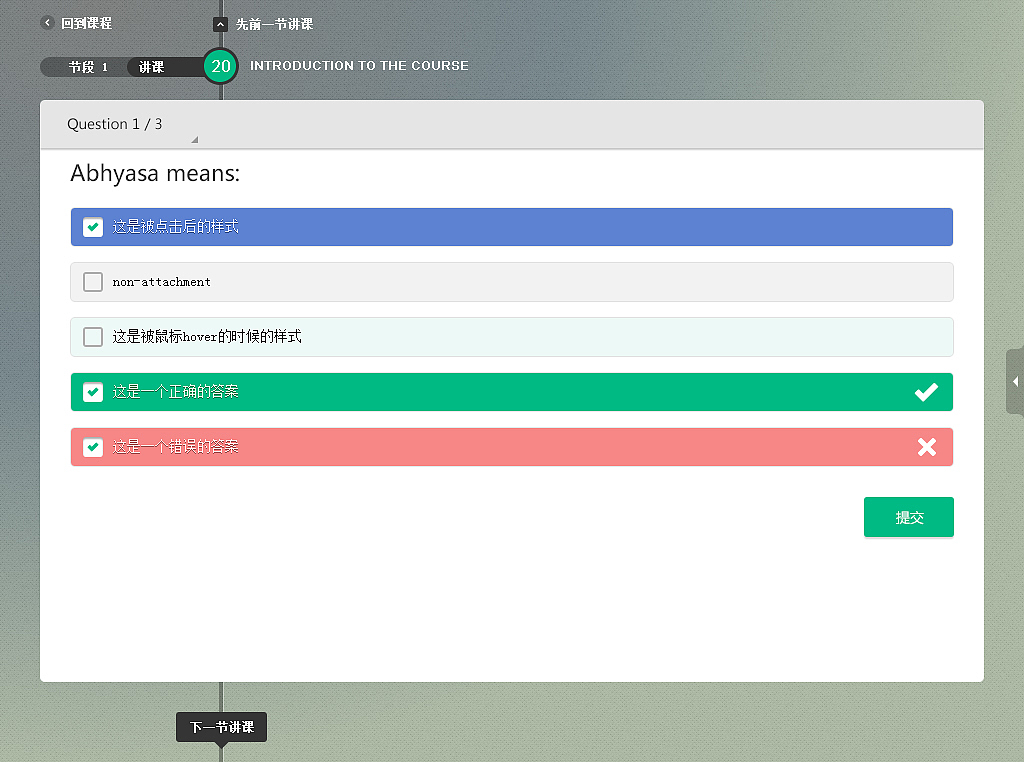
Task: Go to 先前一节讲课
Action: click(274, 24)
